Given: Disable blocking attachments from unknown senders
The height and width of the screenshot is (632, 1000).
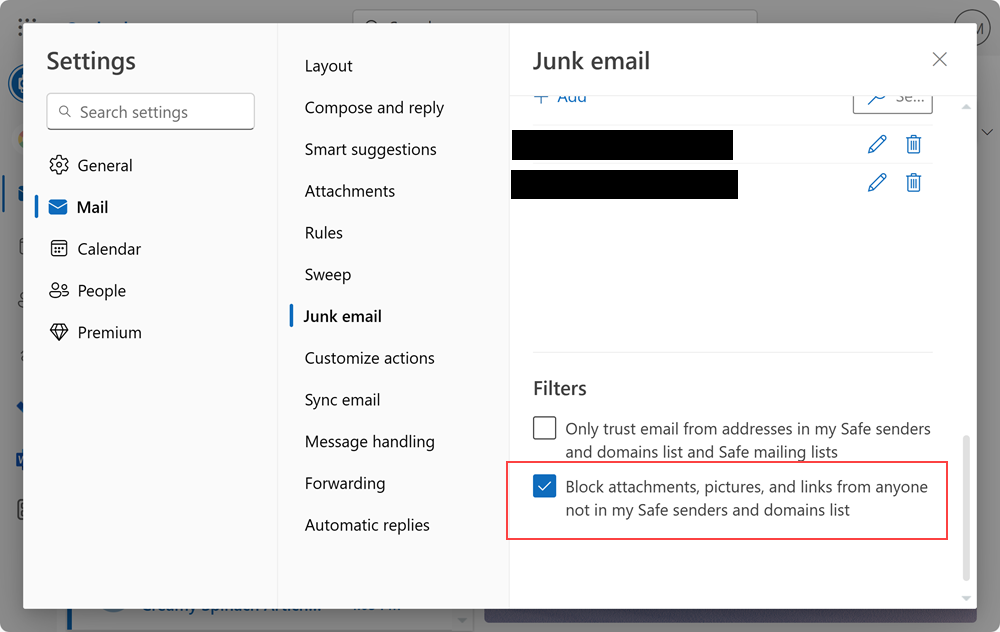Looking at the screenshot, I should point(545,487).
